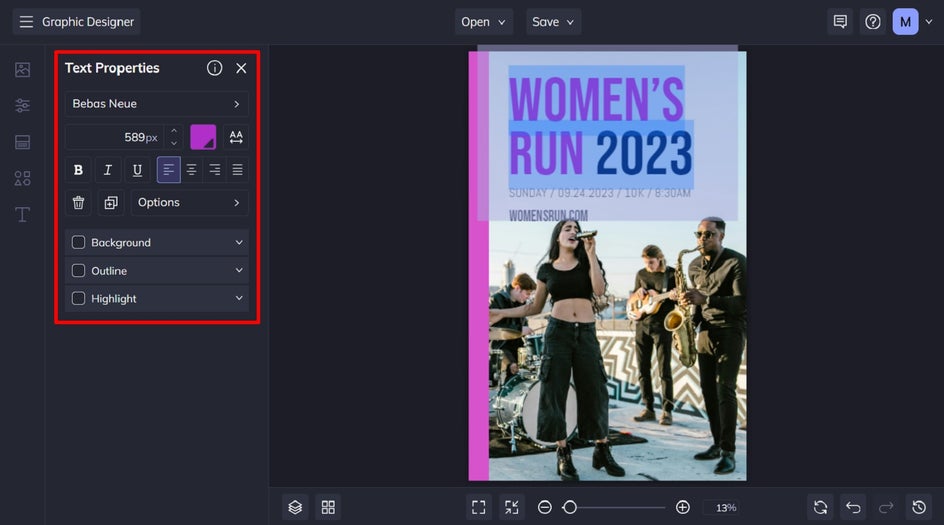
Task: Duplicate the text layer
Action: click(x=111, y=202)
